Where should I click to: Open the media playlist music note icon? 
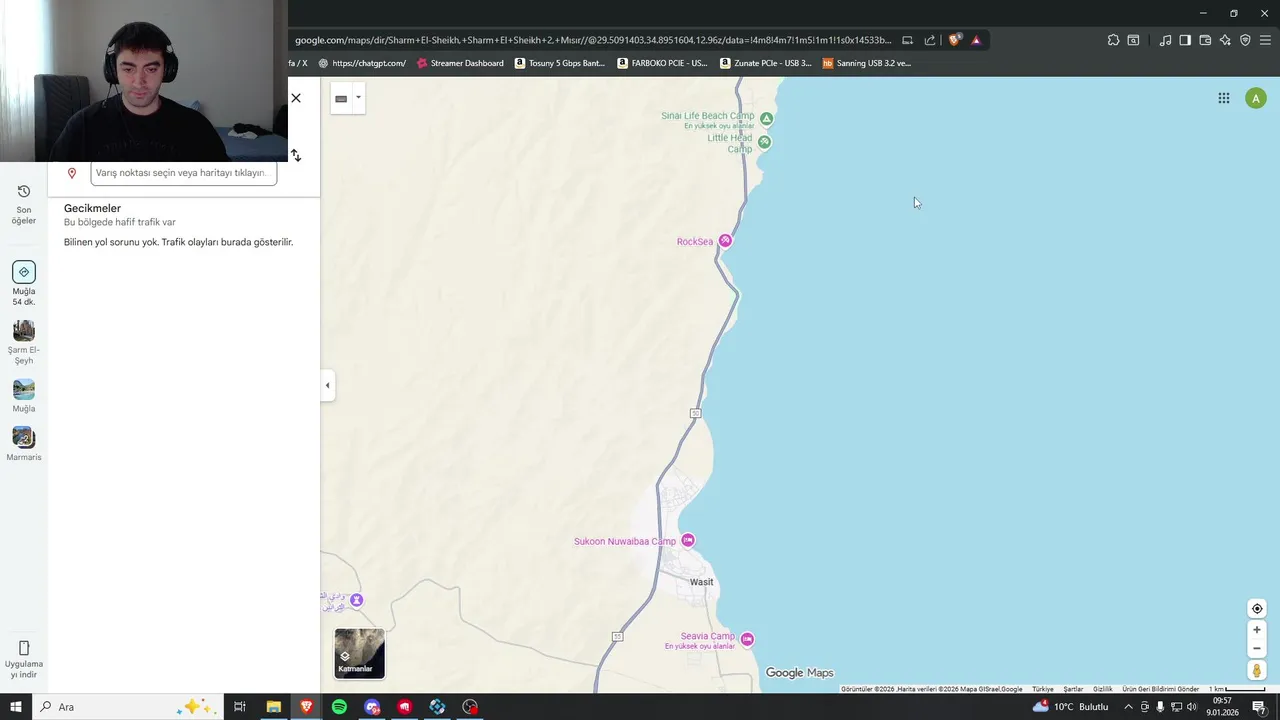[x=1165, y=40]
